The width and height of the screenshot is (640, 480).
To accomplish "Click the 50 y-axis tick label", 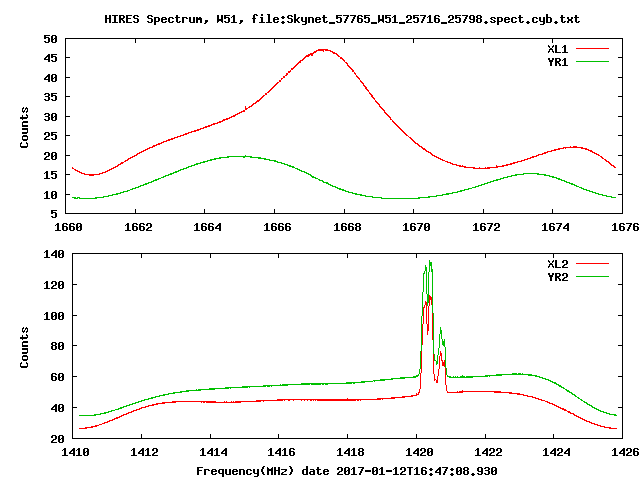I will click(51, 39).
